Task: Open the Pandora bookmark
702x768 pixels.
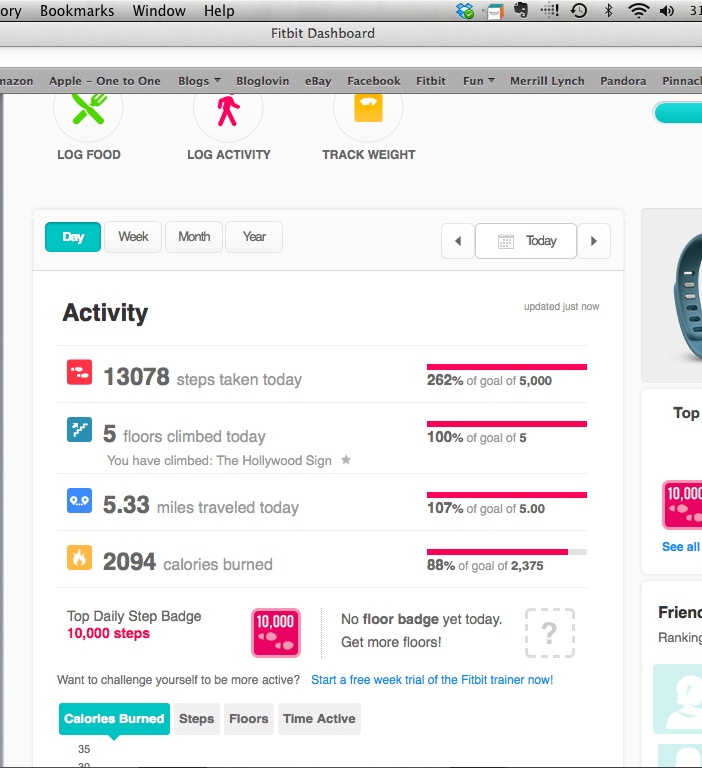Action: 623,81
